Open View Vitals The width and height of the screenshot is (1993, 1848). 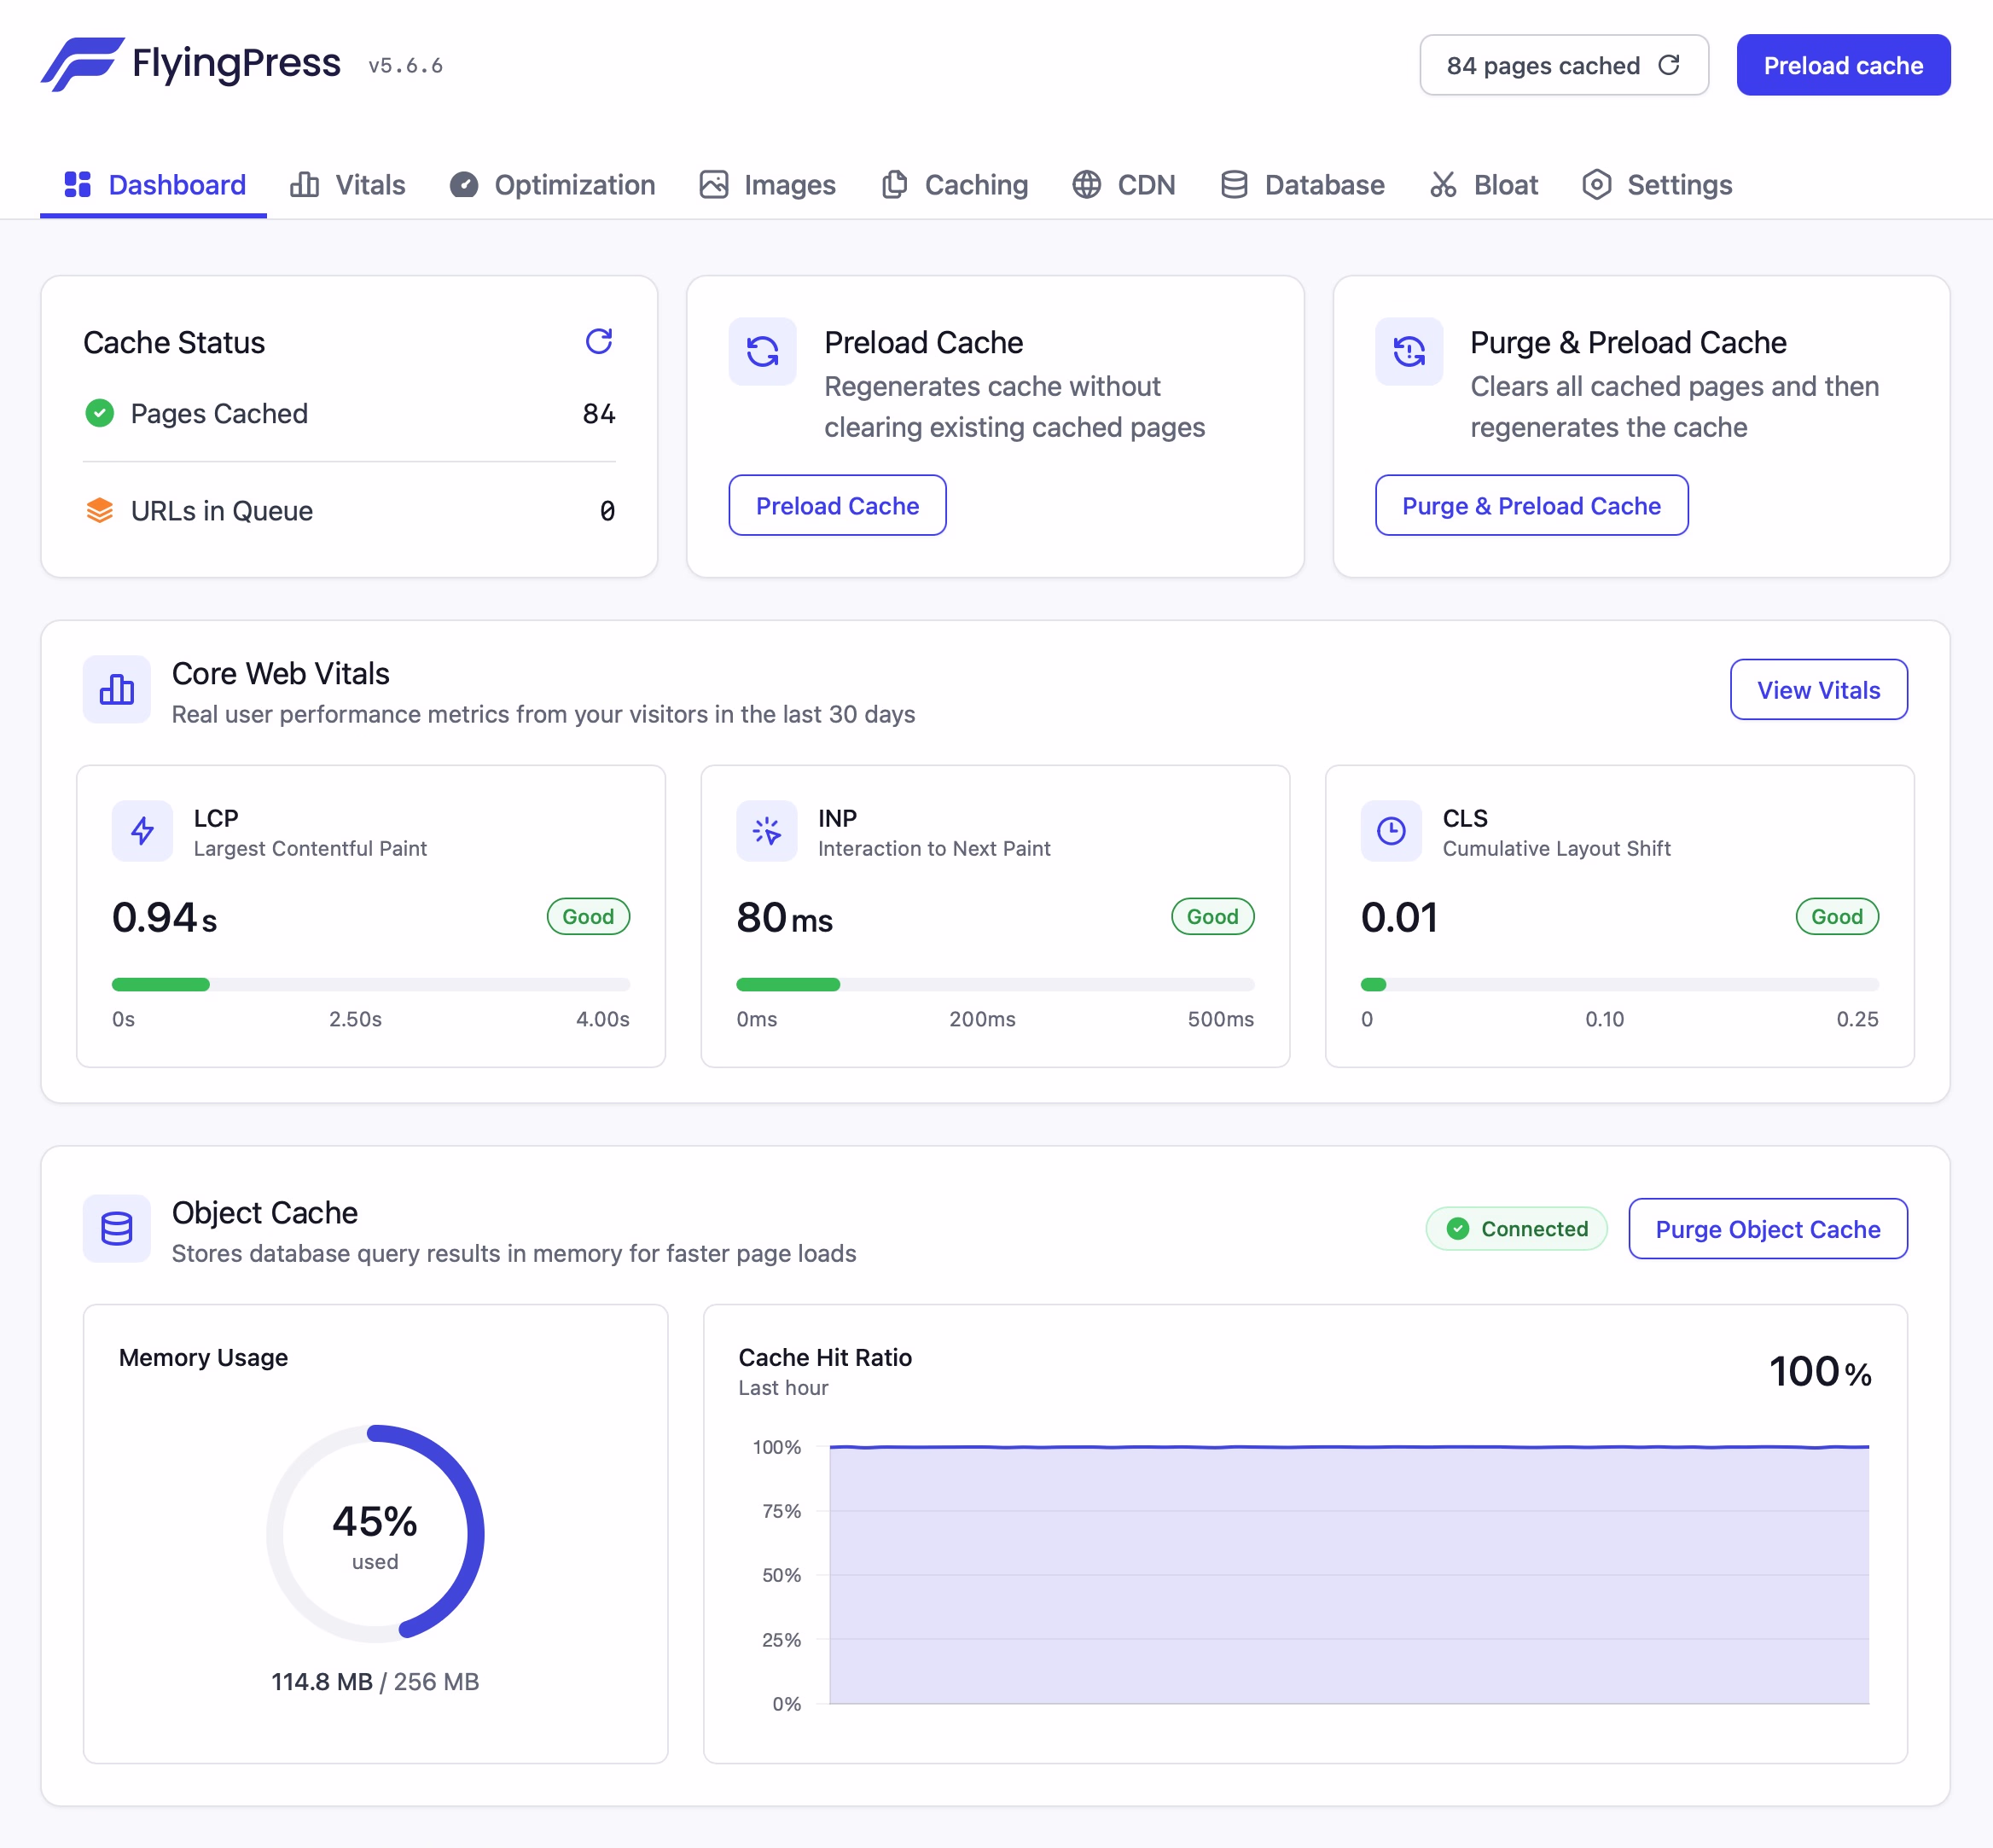[1818, 689]
